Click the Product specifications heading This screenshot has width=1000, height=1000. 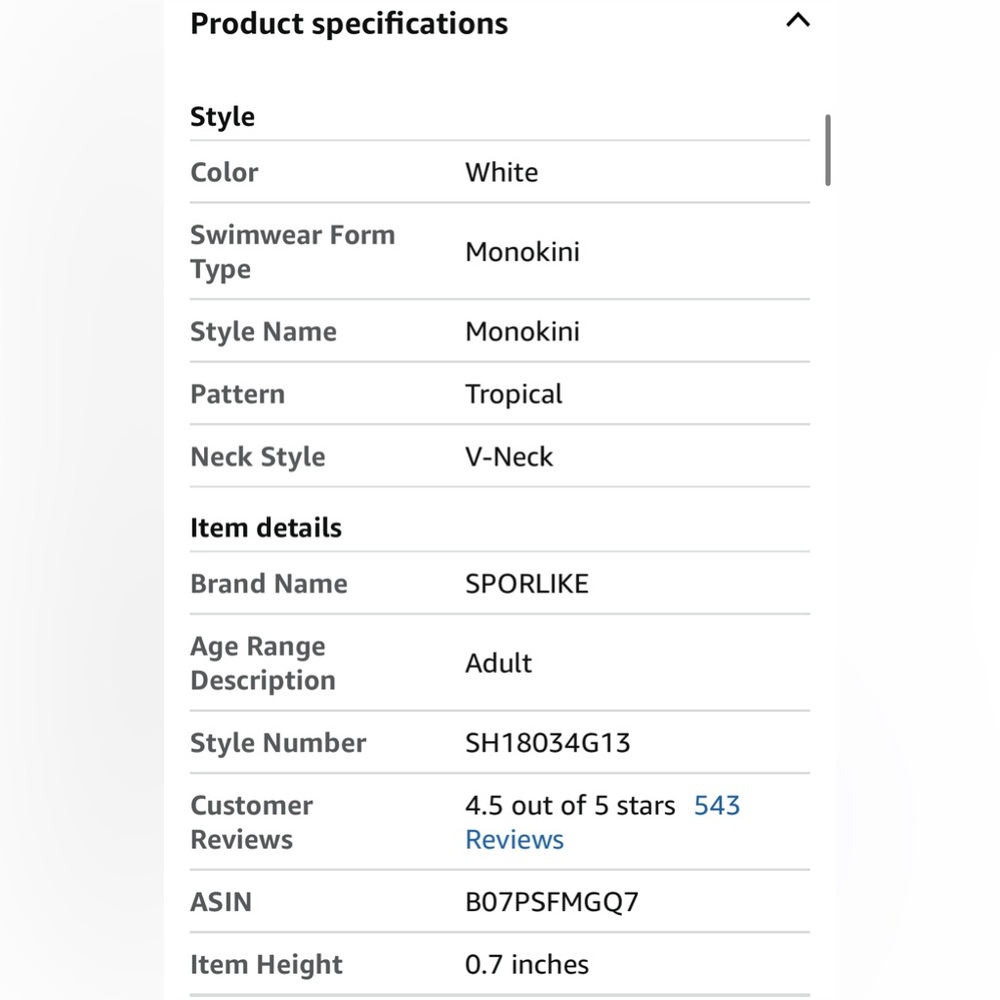[x=349, y=24]
